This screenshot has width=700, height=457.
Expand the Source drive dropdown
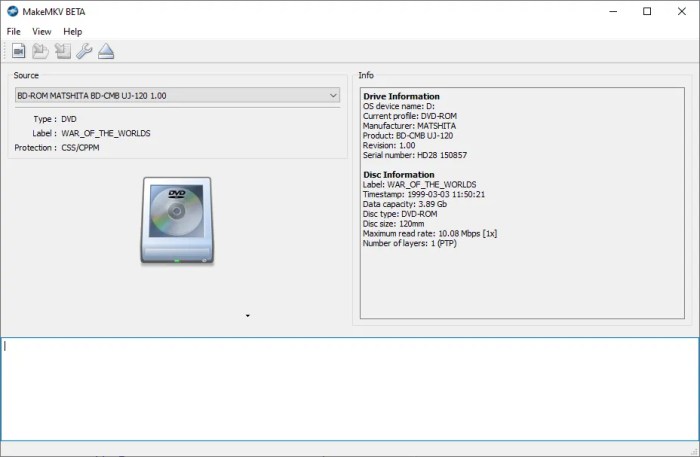(177, 96)
